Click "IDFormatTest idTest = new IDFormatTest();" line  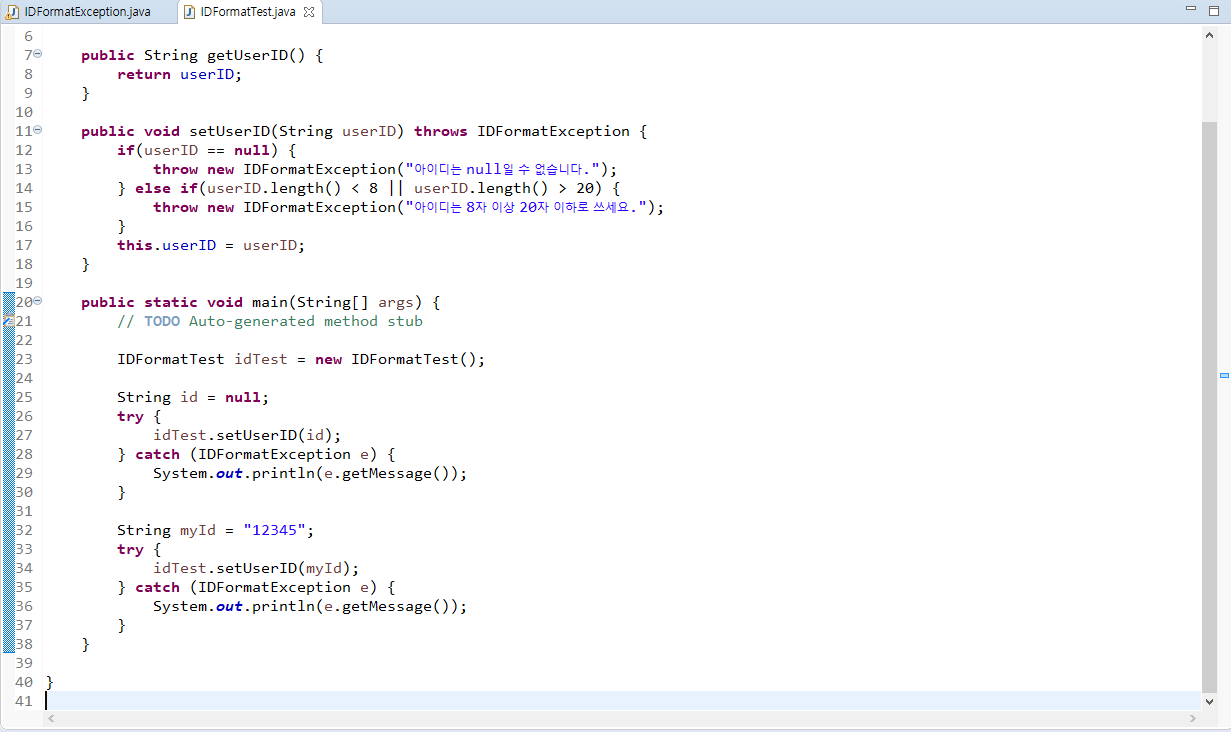coord(301,359)
